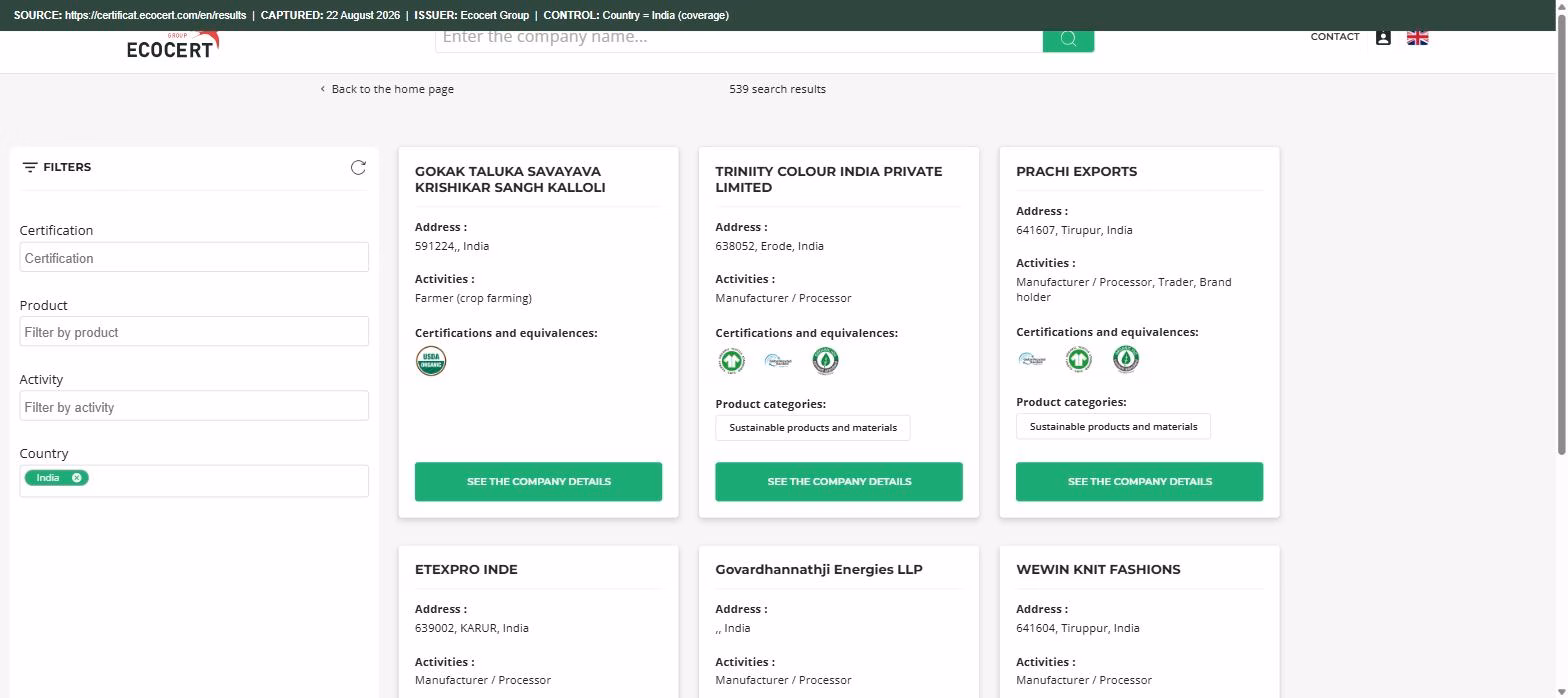This screenshot has height=698, width=1568.
Task: Click leaf certification logo on Triniity Colour card
Action: coord(825,361)
